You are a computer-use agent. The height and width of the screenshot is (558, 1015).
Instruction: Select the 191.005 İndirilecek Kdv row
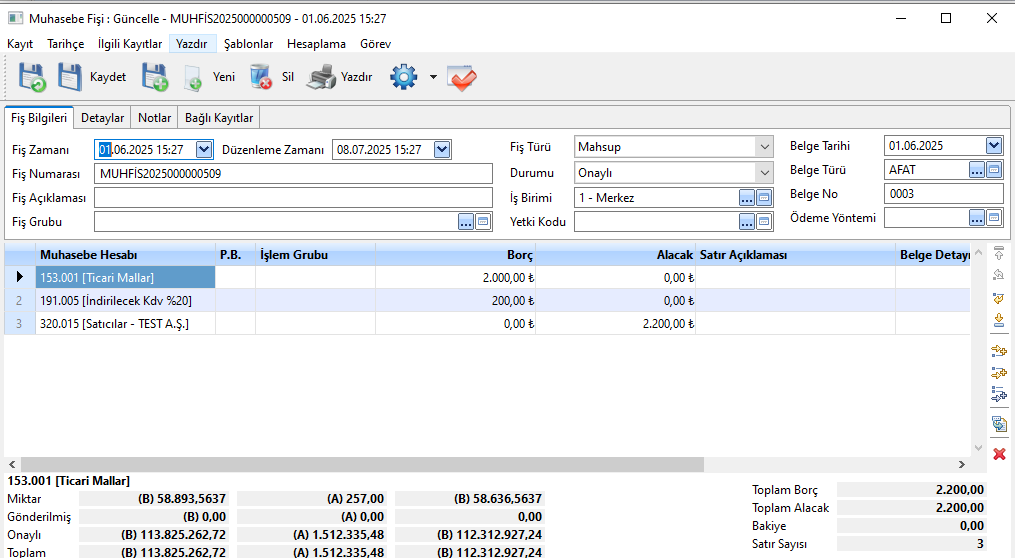(x=126, y=301)
